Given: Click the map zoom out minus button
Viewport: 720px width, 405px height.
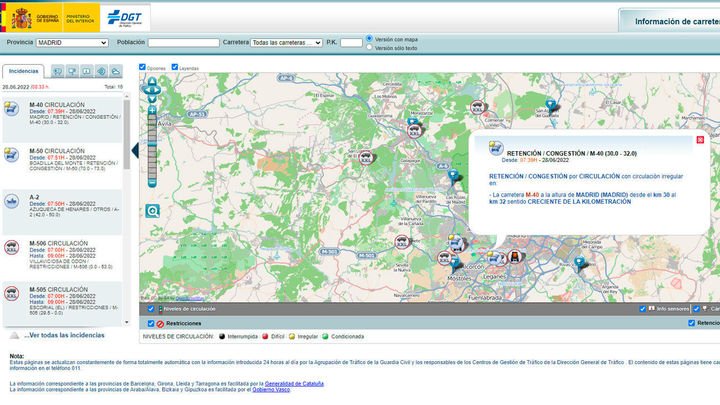Looking at the screenshot, I should click(x=152, y=183).
